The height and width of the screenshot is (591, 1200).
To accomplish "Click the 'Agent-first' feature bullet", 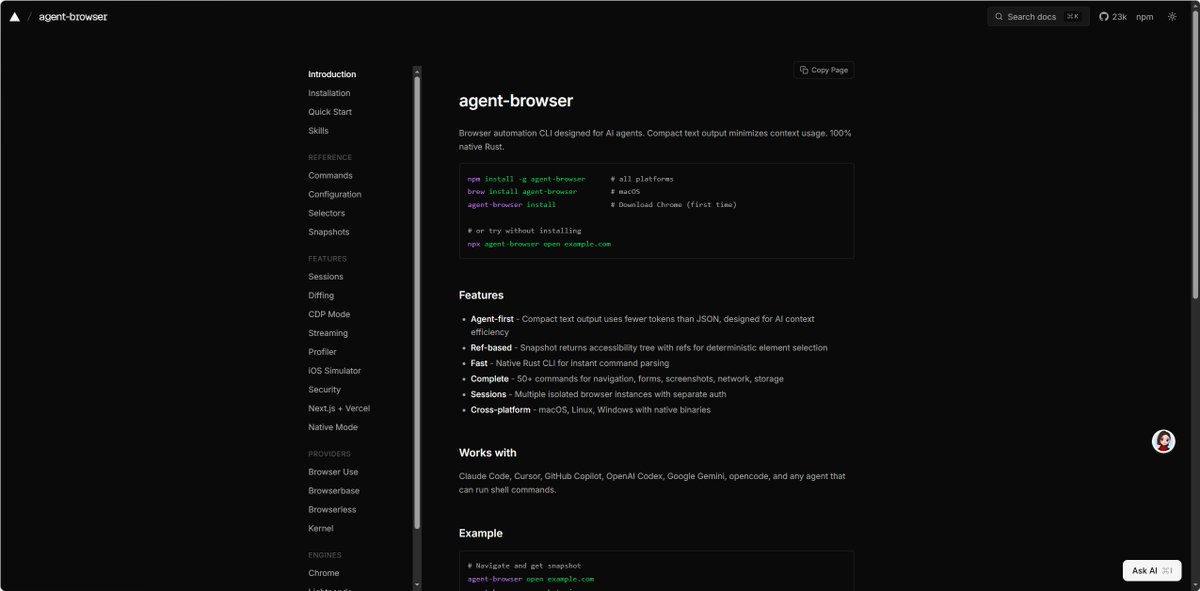I will click(642, 325).
